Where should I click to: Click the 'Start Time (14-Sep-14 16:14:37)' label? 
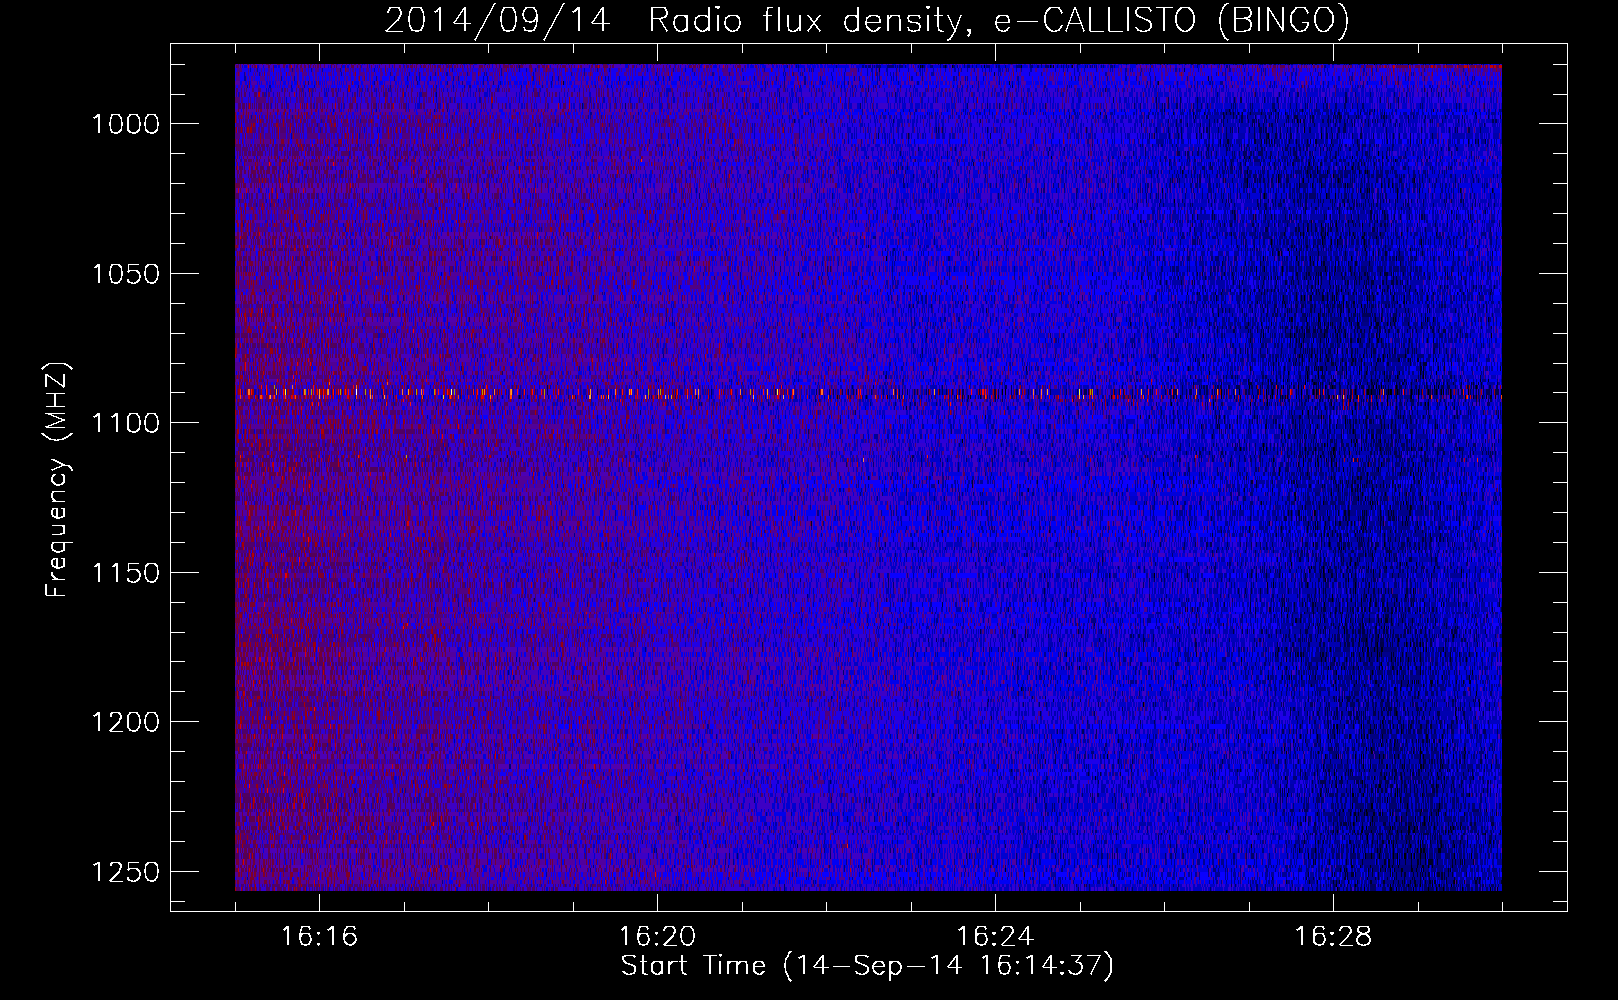coord(867,966)
